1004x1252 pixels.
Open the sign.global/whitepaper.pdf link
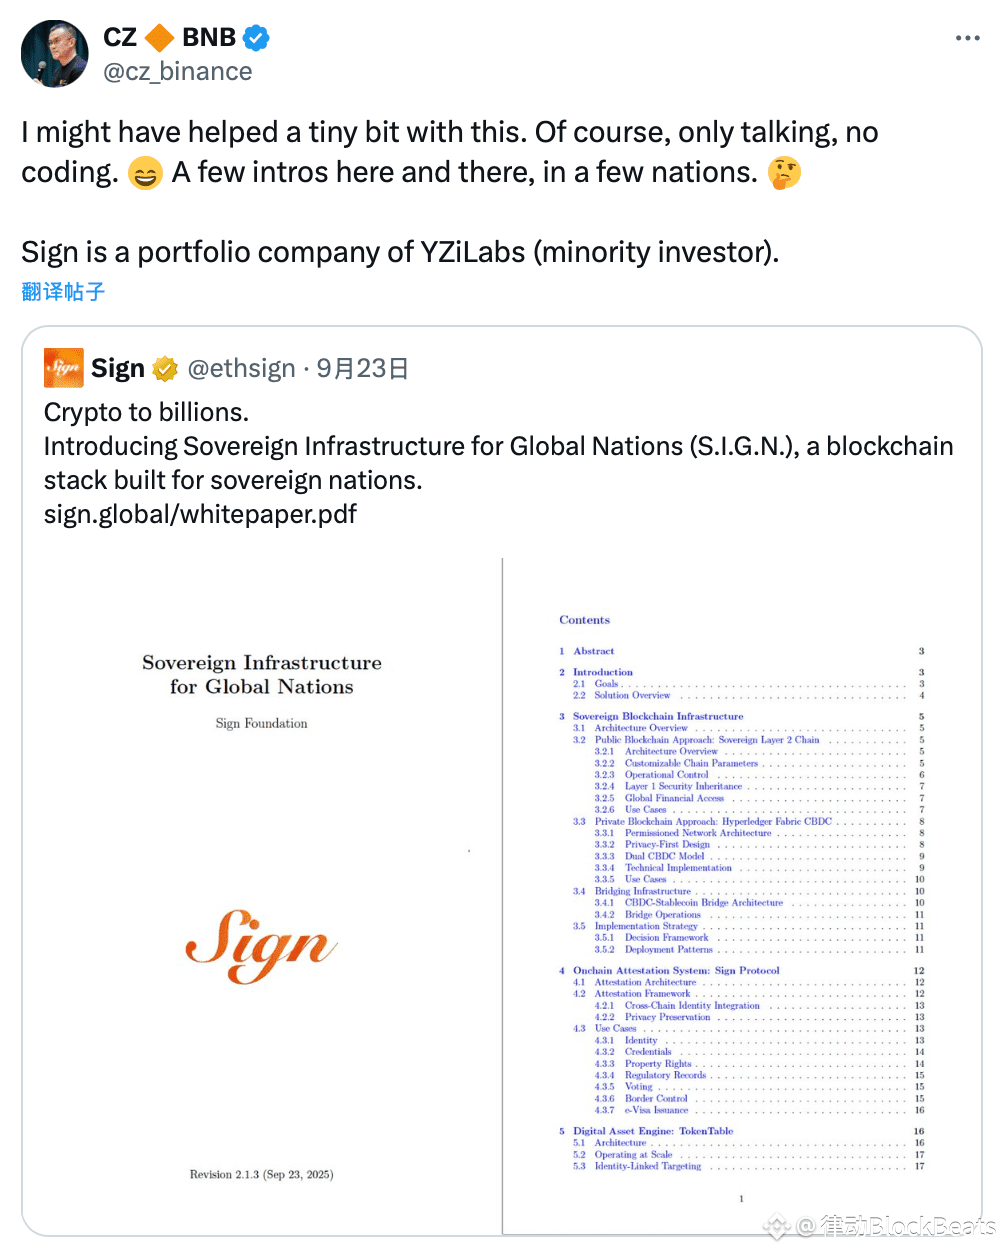tap(200, 514)
